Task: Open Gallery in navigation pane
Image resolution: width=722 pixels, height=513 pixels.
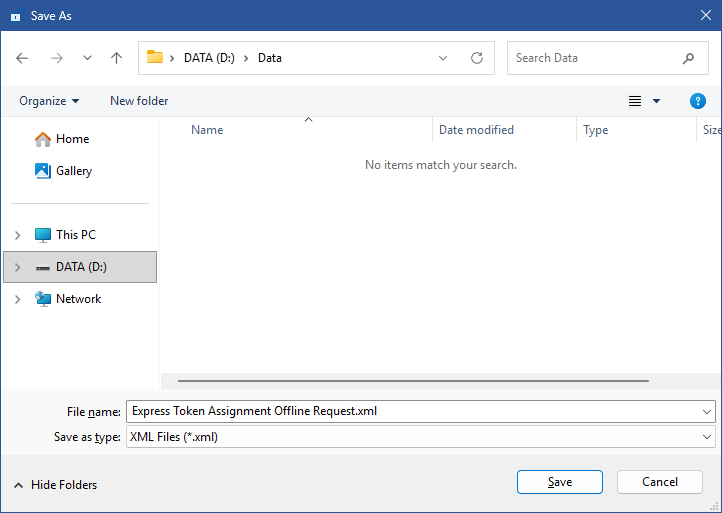Action: [x=74, y=171]
